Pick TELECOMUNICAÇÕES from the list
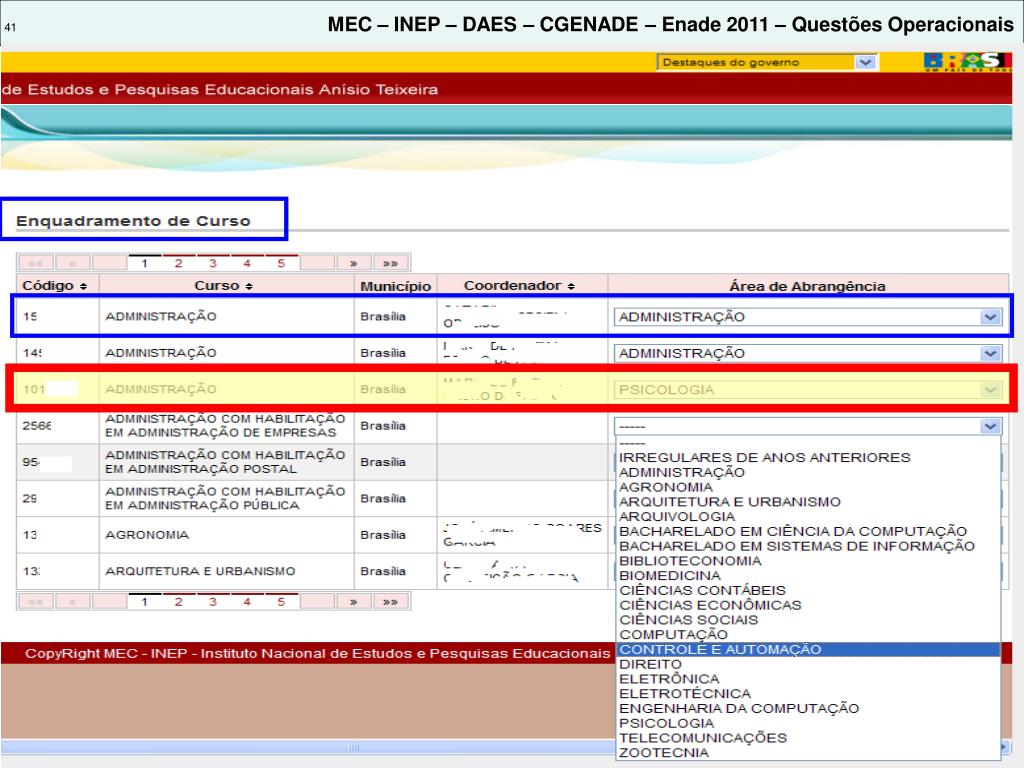1024x768 pixels. [x=808, y=738]
